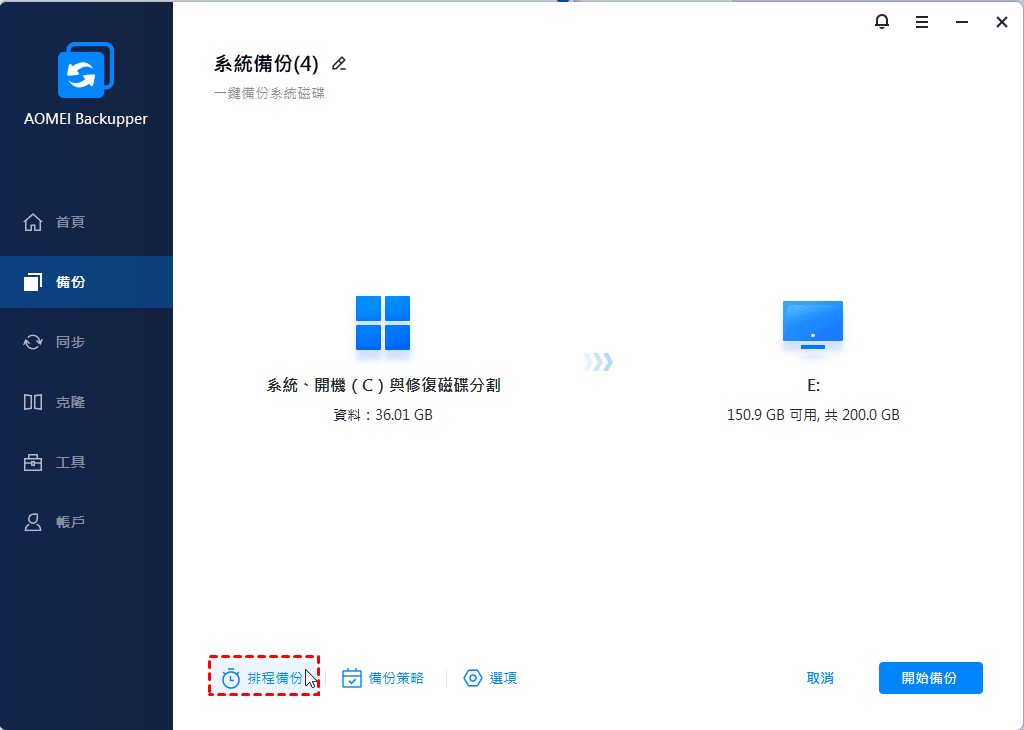Click the AOMEI Backupper logo icon
The width and height of the screenshot is (1024, 730).
[86, 70]
